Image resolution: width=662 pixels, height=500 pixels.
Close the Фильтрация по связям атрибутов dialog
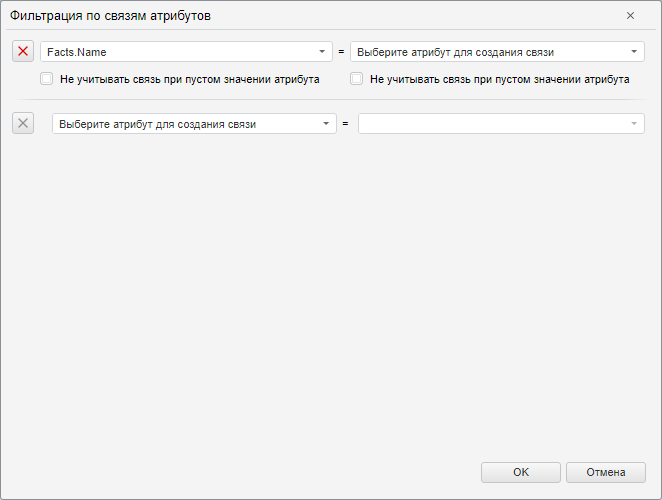(x=630, y=16)
